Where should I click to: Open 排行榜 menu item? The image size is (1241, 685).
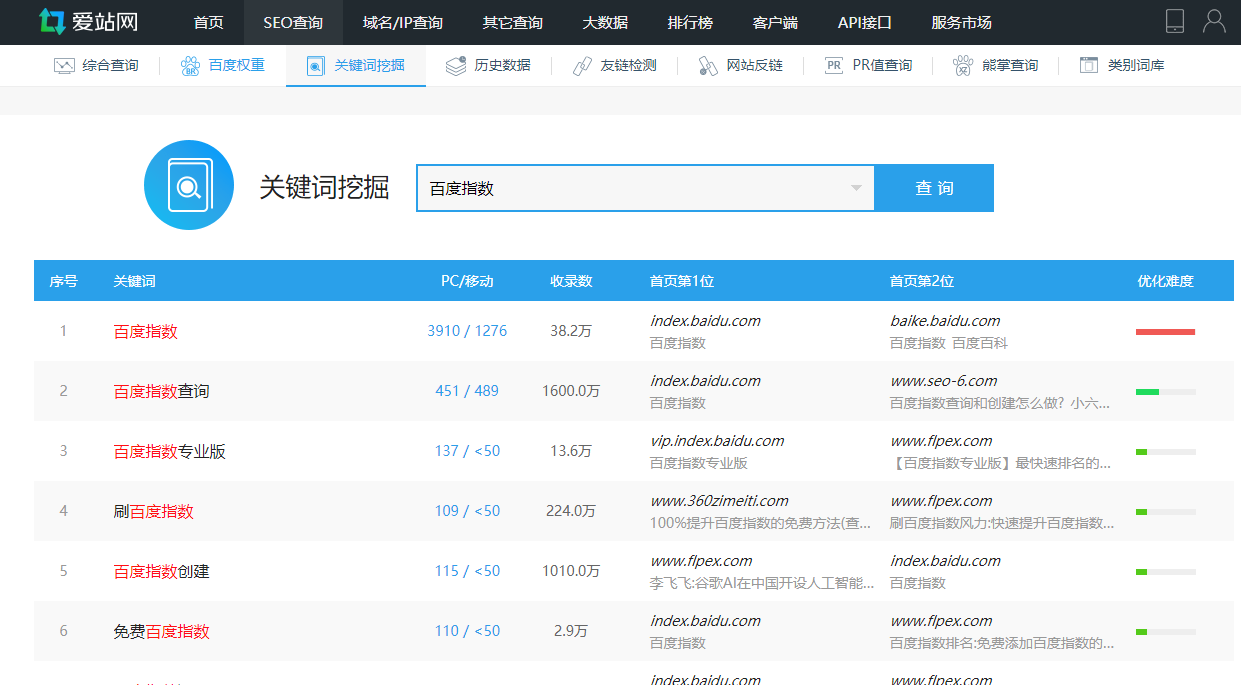pos(690,22)
